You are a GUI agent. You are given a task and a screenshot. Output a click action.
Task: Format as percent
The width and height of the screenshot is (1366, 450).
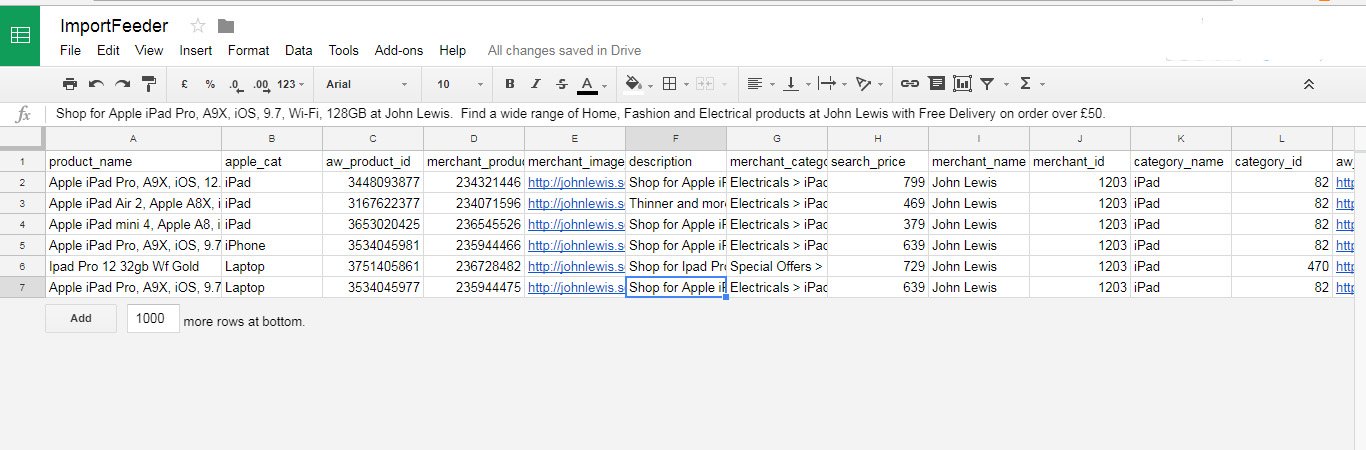(210, 84)
